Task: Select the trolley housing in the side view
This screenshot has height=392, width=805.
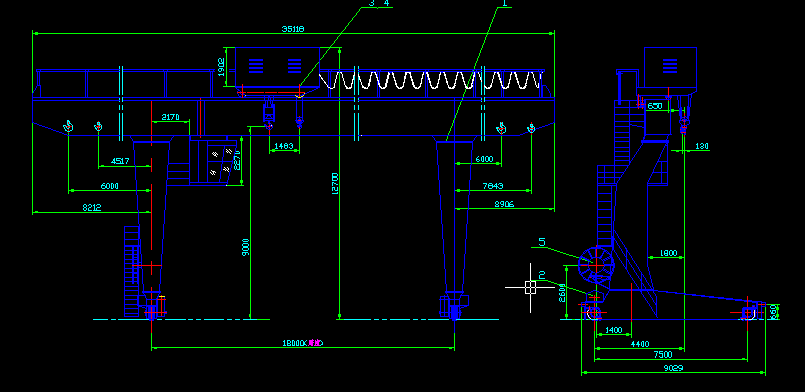Action: point(670,67)
